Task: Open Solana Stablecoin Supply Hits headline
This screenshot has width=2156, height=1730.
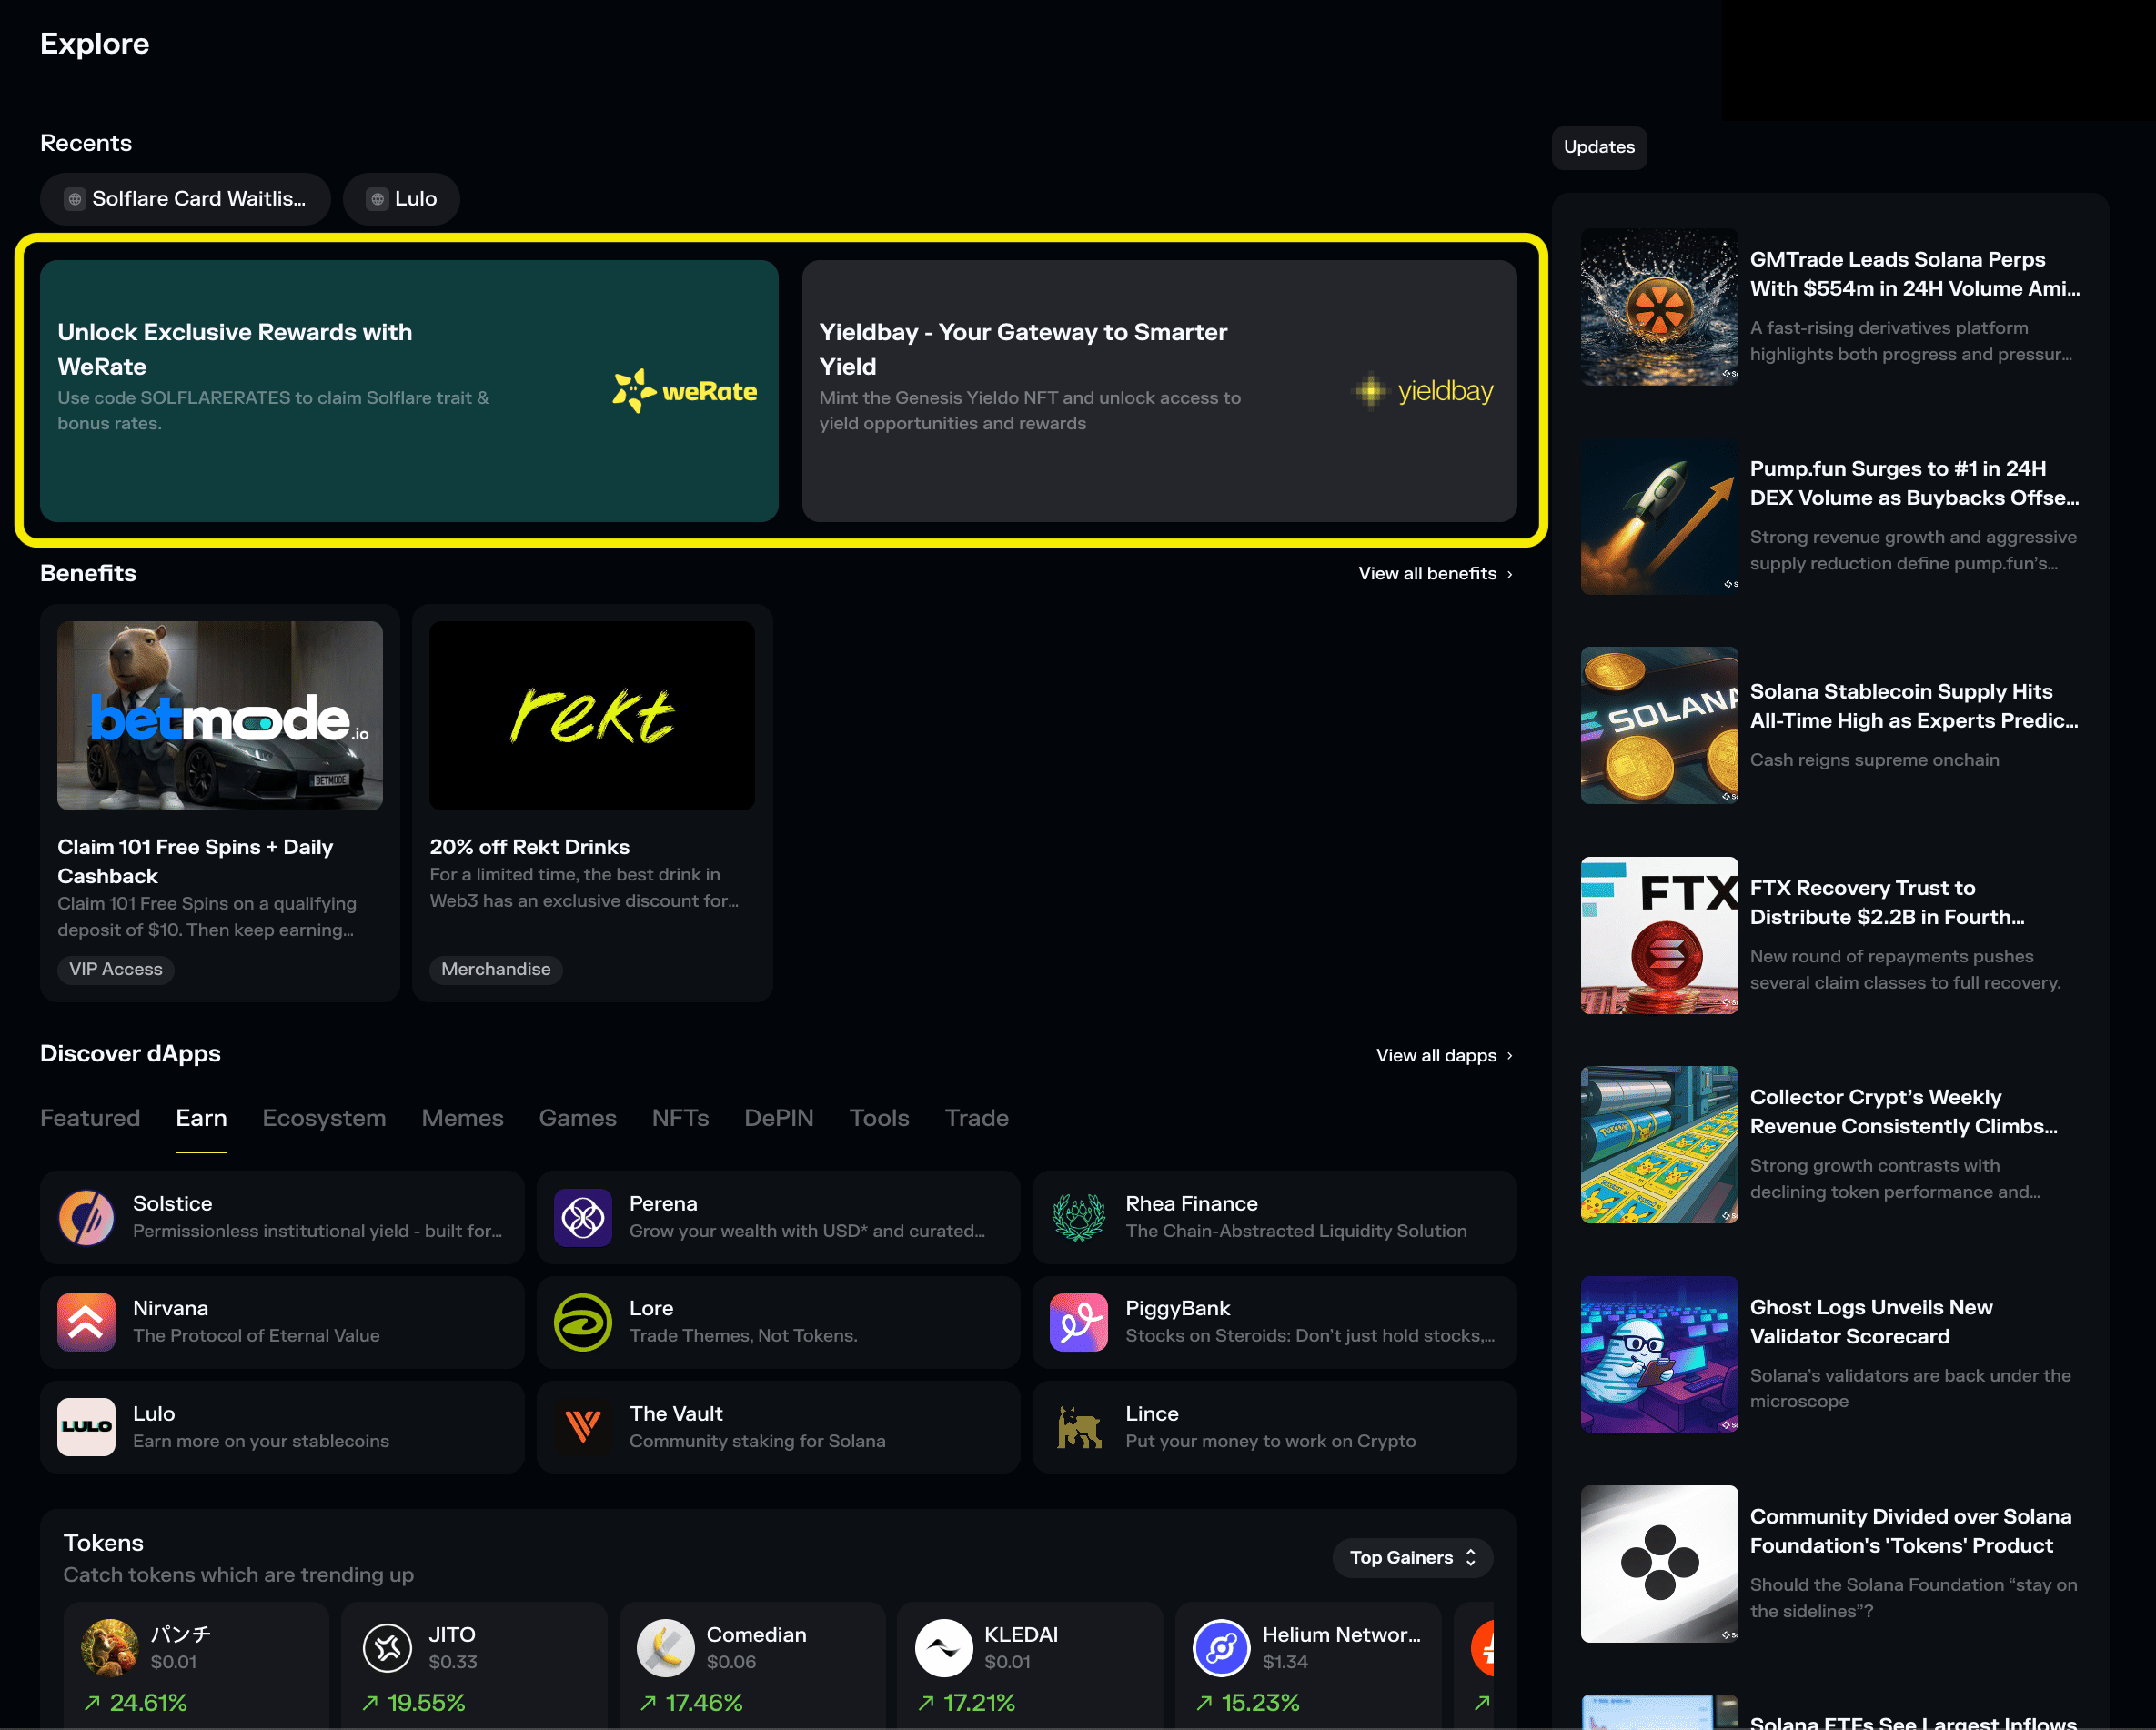Action: 1914,706
